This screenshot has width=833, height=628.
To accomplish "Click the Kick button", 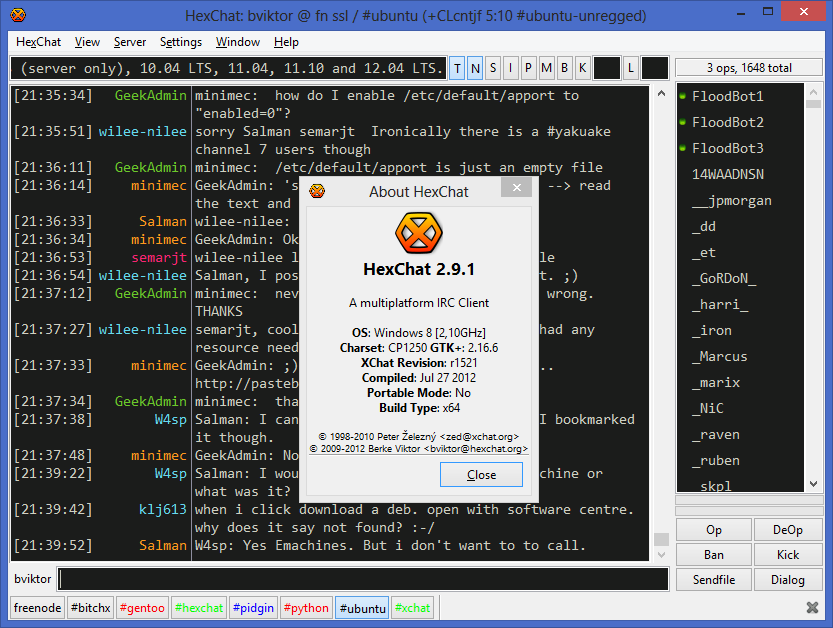I will click(788, 555).
